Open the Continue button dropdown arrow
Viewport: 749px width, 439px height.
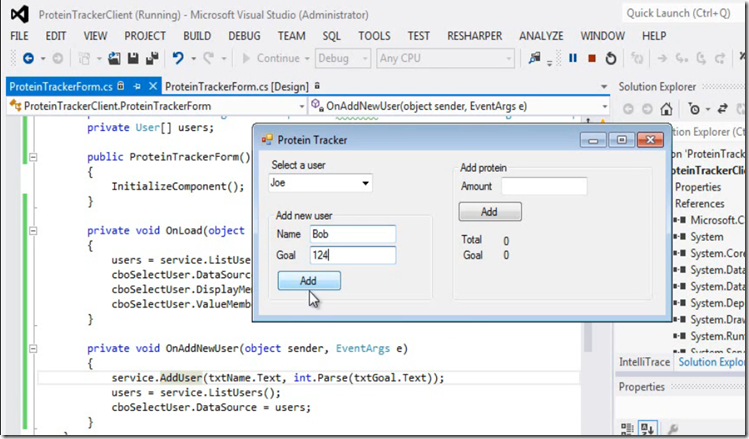tap(307, 59)
